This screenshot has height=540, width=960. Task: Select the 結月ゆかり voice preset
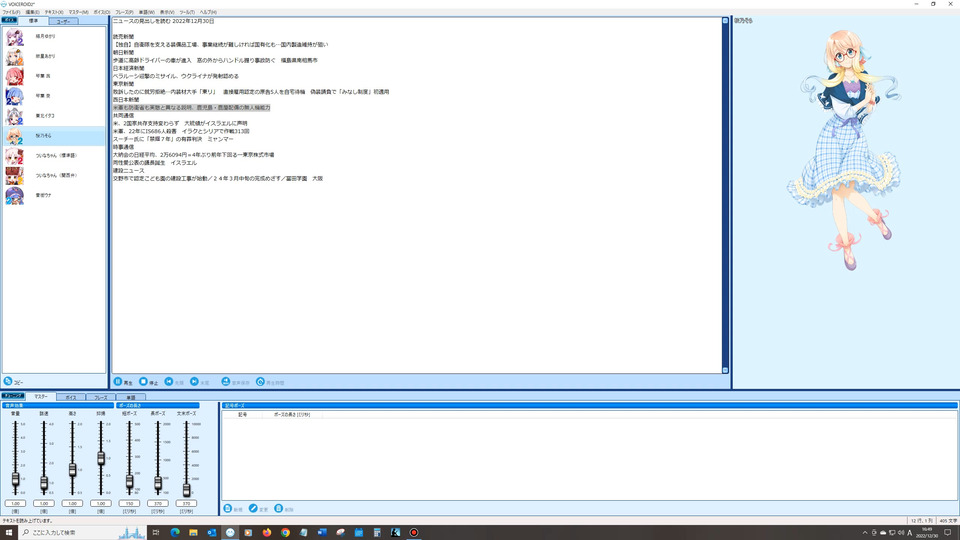pos(54,37)
